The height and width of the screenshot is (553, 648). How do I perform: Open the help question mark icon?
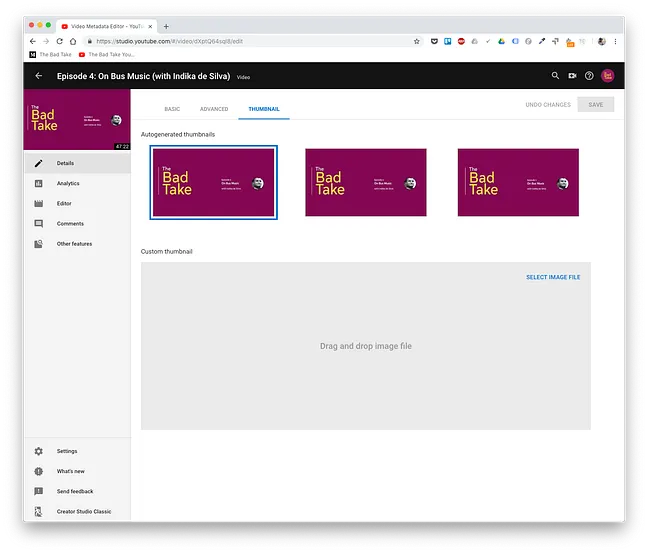coord(589,76)
